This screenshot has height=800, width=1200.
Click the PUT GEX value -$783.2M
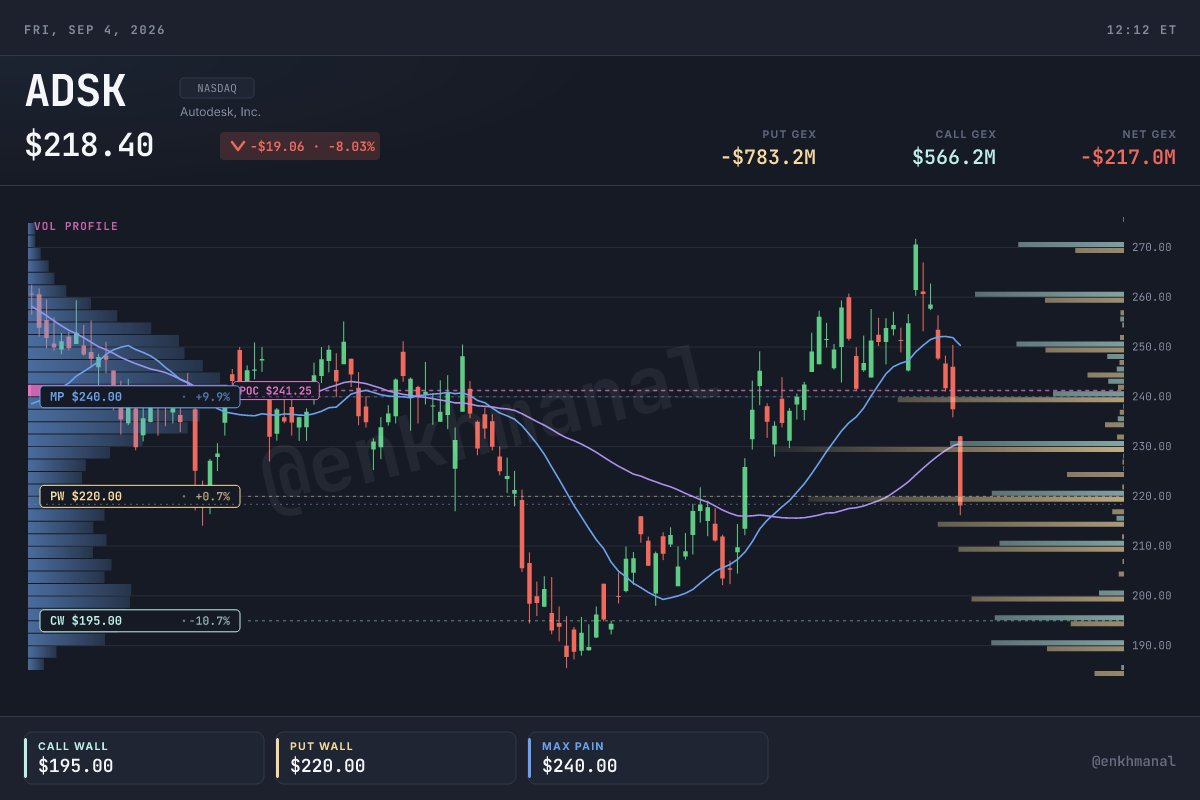768,157
